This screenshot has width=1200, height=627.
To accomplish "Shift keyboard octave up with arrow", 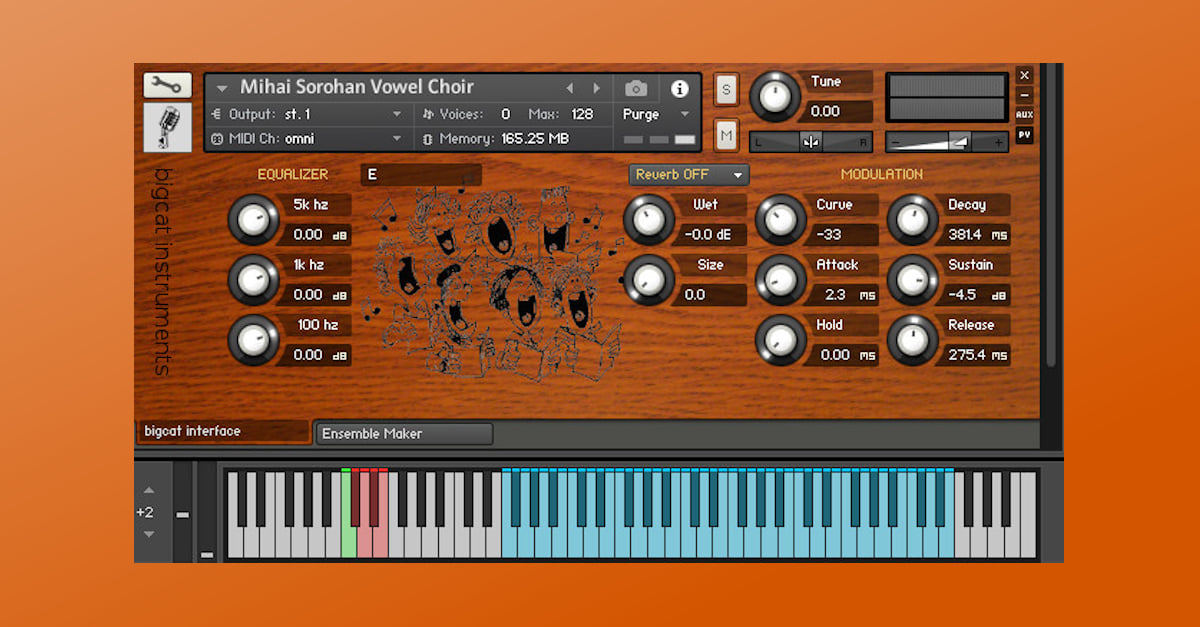I will click(148, 490).
